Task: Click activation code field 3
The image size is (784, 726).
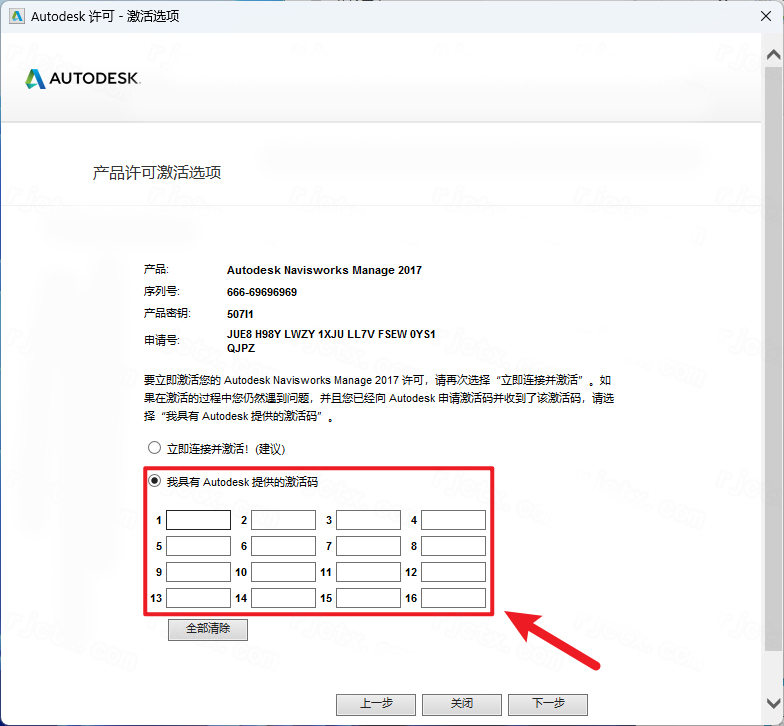Action: (368, 520)
